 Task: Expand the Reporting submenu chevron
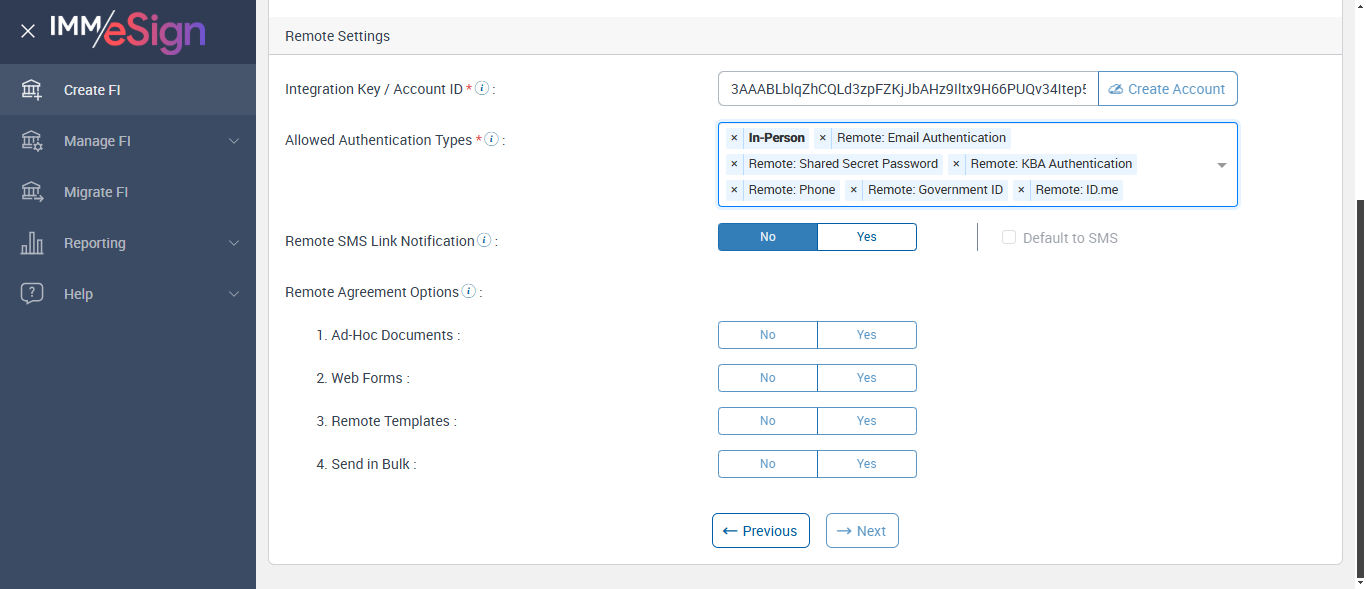pos(234,243)
